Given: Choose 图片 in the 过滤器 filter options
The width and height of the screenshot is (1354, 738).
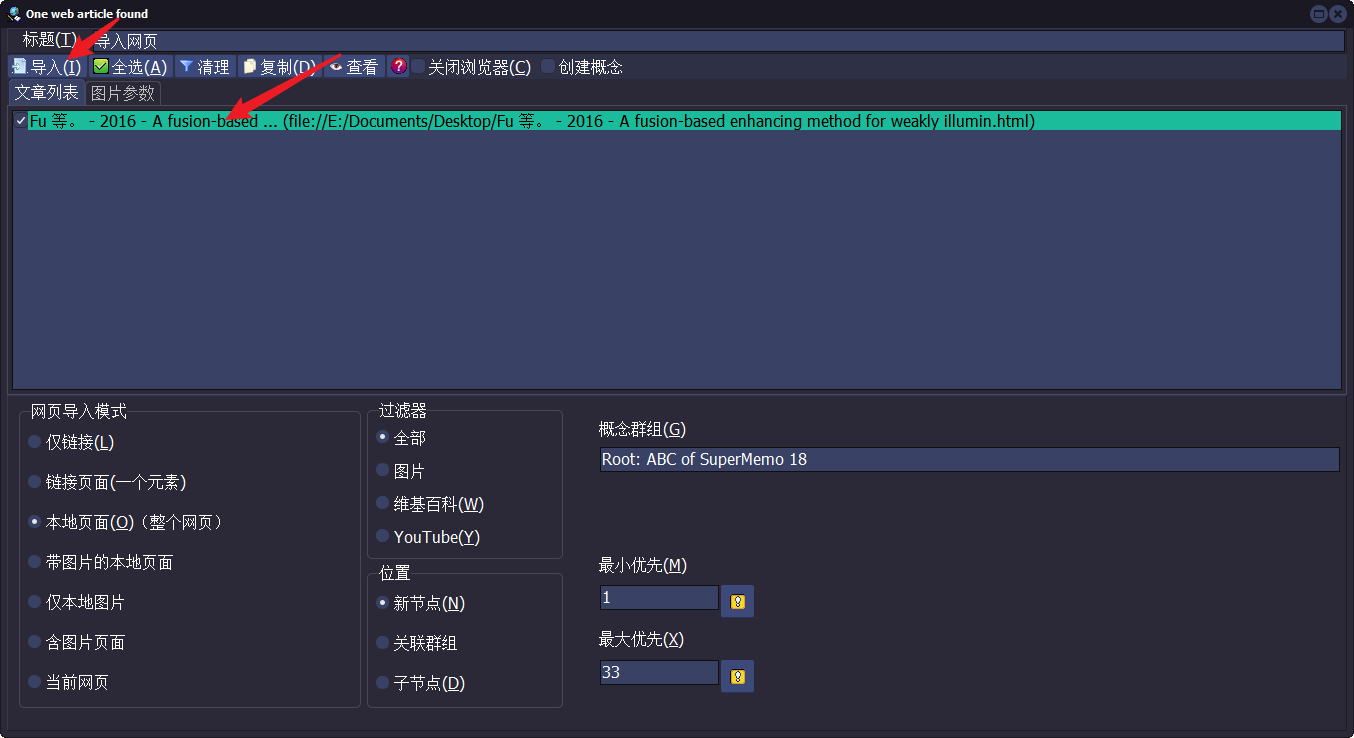Looking at the screenshot, I should [x=382, y=470].
